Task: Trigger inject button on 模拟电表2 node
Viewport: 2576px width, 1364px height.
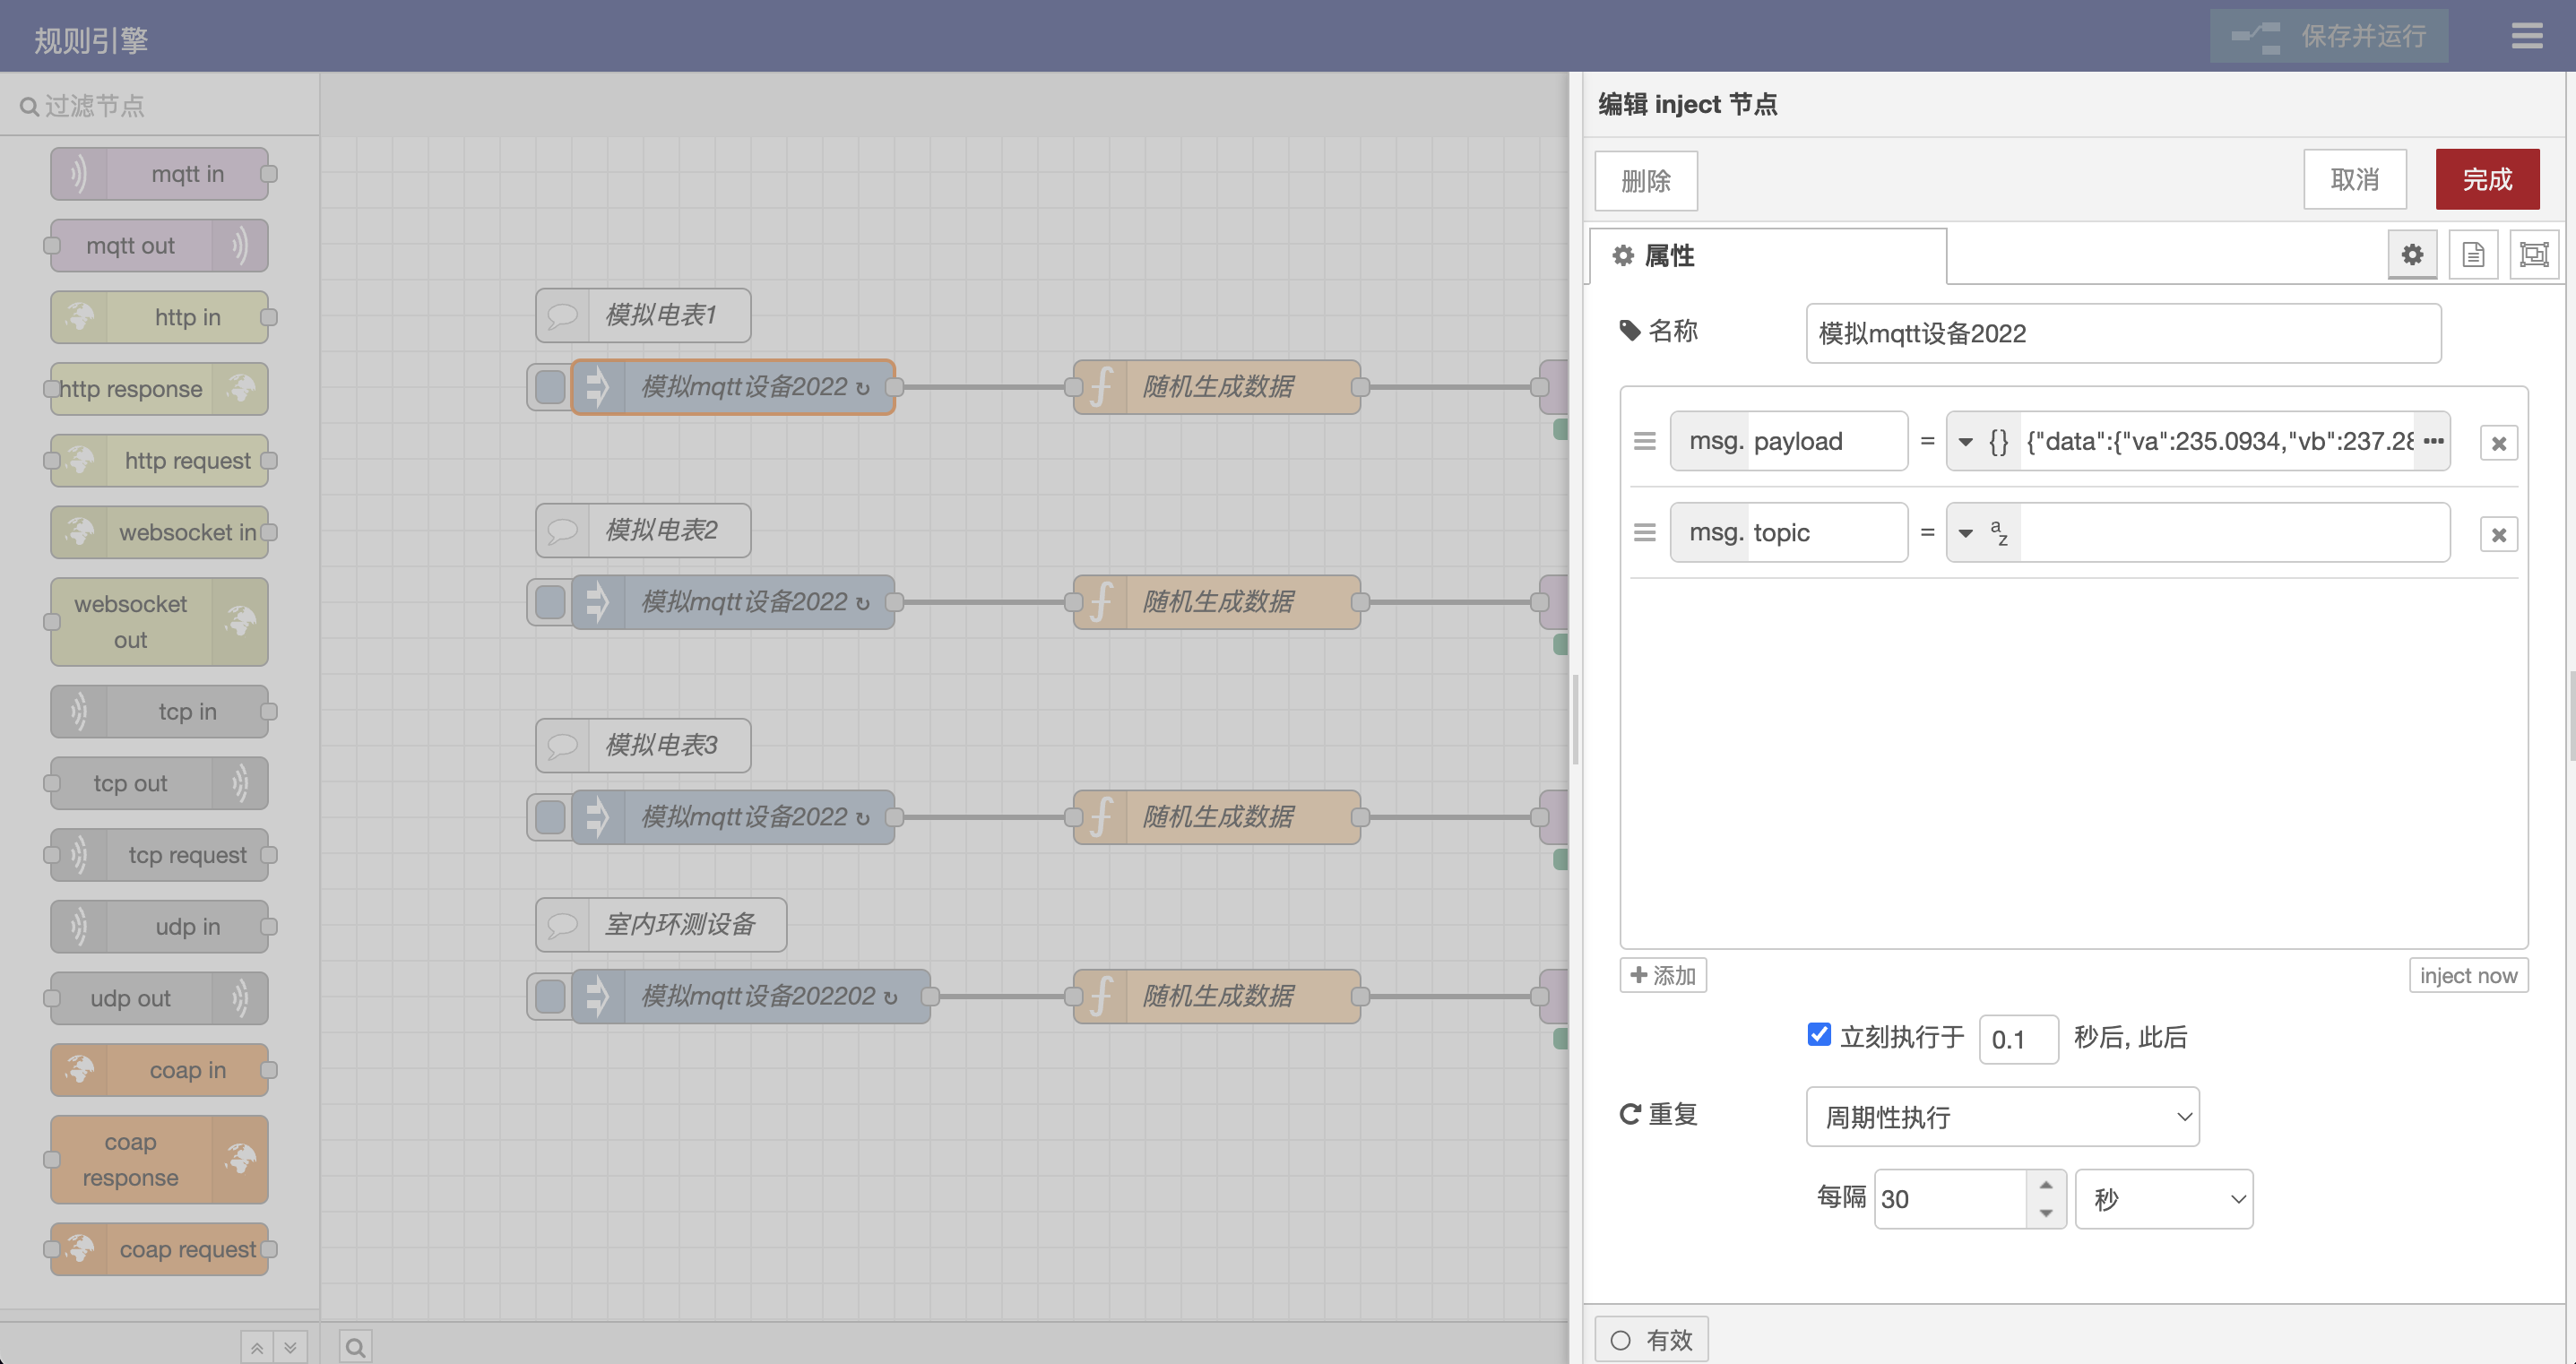Action: pyautogui.click(x=549, y=602)
